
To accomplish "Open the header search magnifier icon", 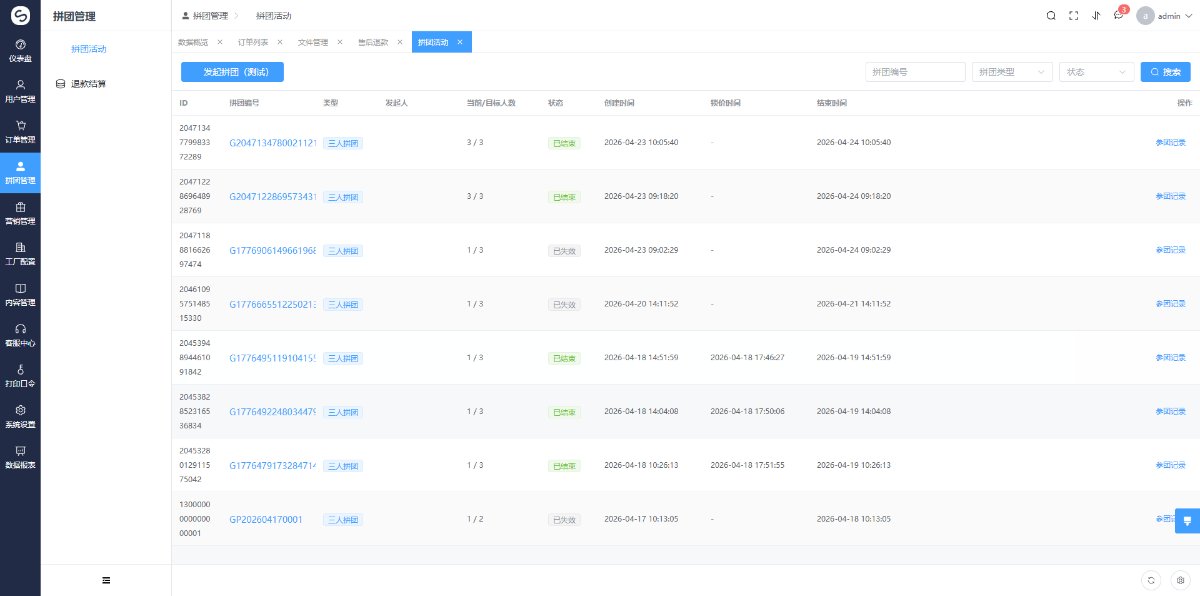I will 1051,16.
